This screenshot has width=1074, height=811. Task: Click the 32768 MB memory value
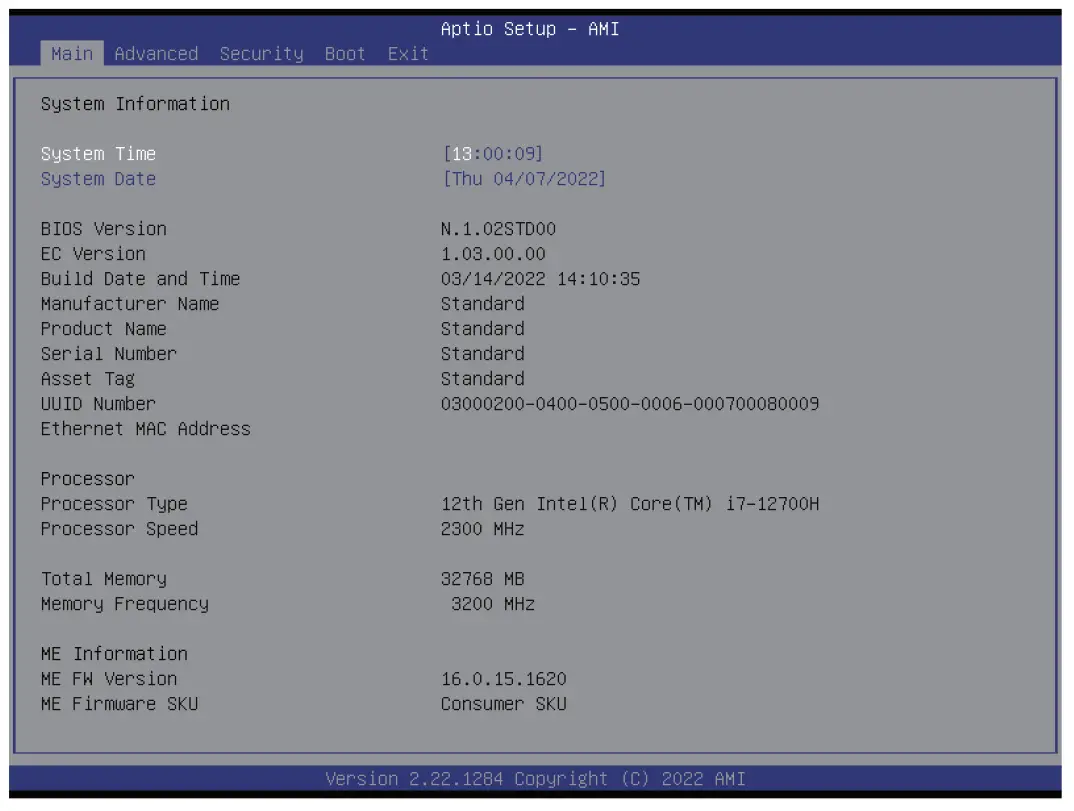point(483,579)
